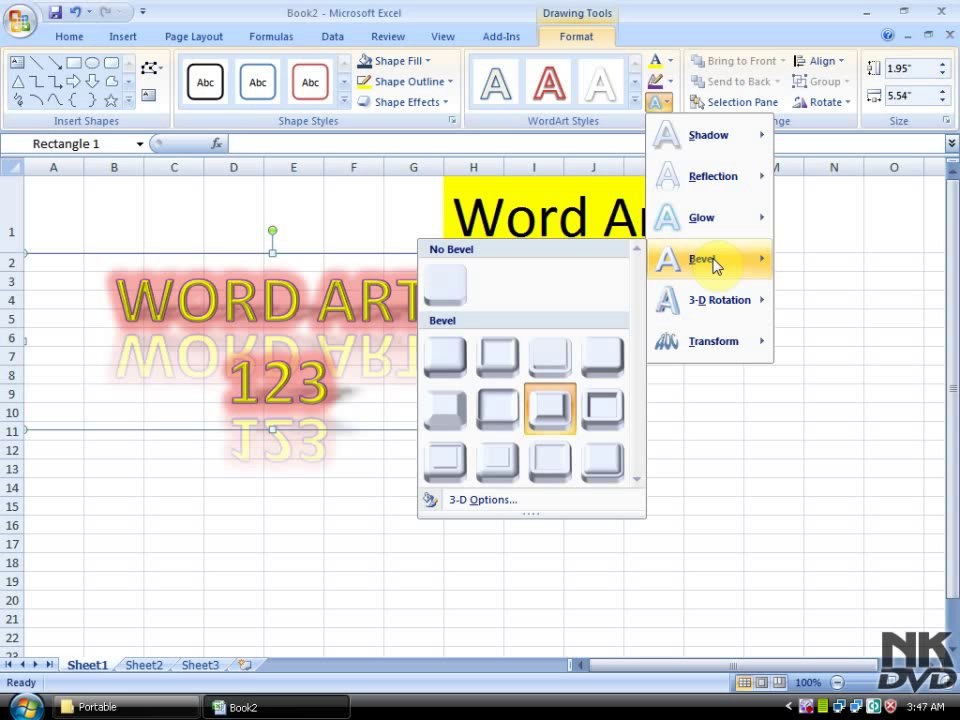960x720 pixels.
Task: Expand the formula bar
Action: (x=951, y=143)
